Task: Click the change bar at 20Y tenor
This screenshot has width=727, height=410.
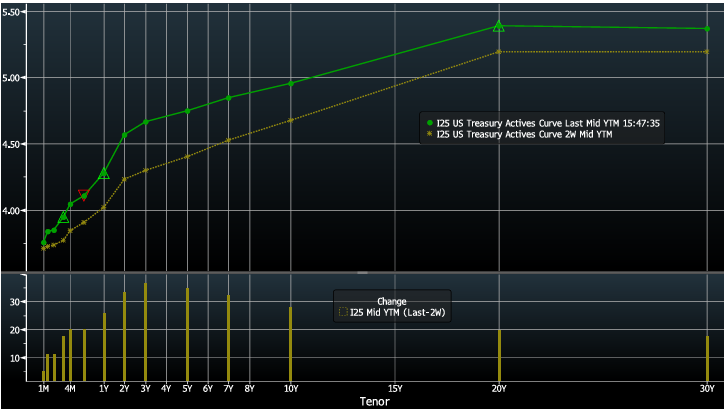Action: coord(499,356)
